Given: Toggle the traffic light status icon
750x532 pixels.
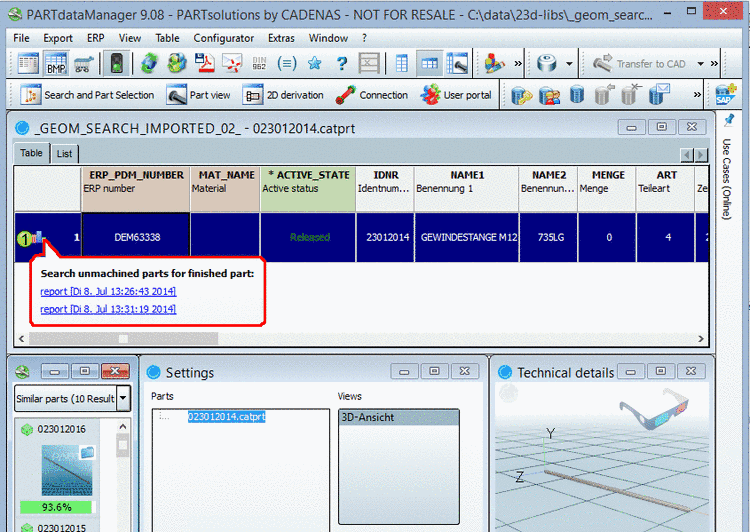Looking at the screenshot, I should [117, 63].
